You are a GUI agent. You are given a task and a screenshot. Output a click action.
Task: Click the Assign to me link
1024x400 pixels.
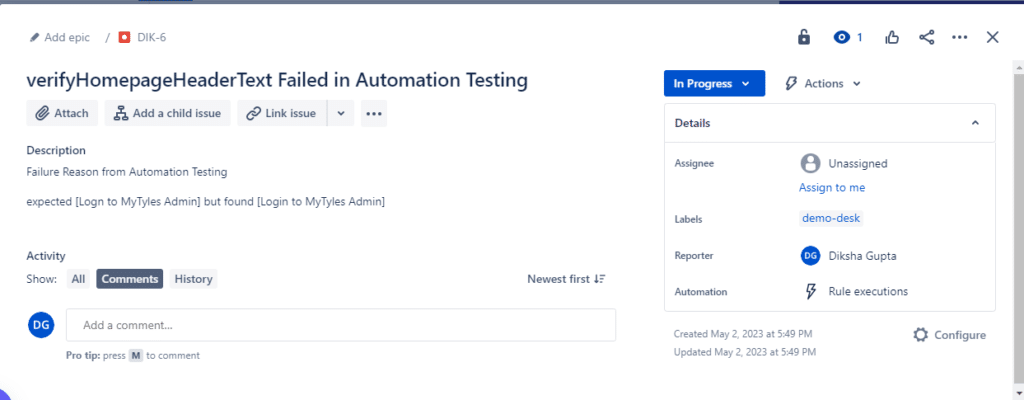point(832,188)
